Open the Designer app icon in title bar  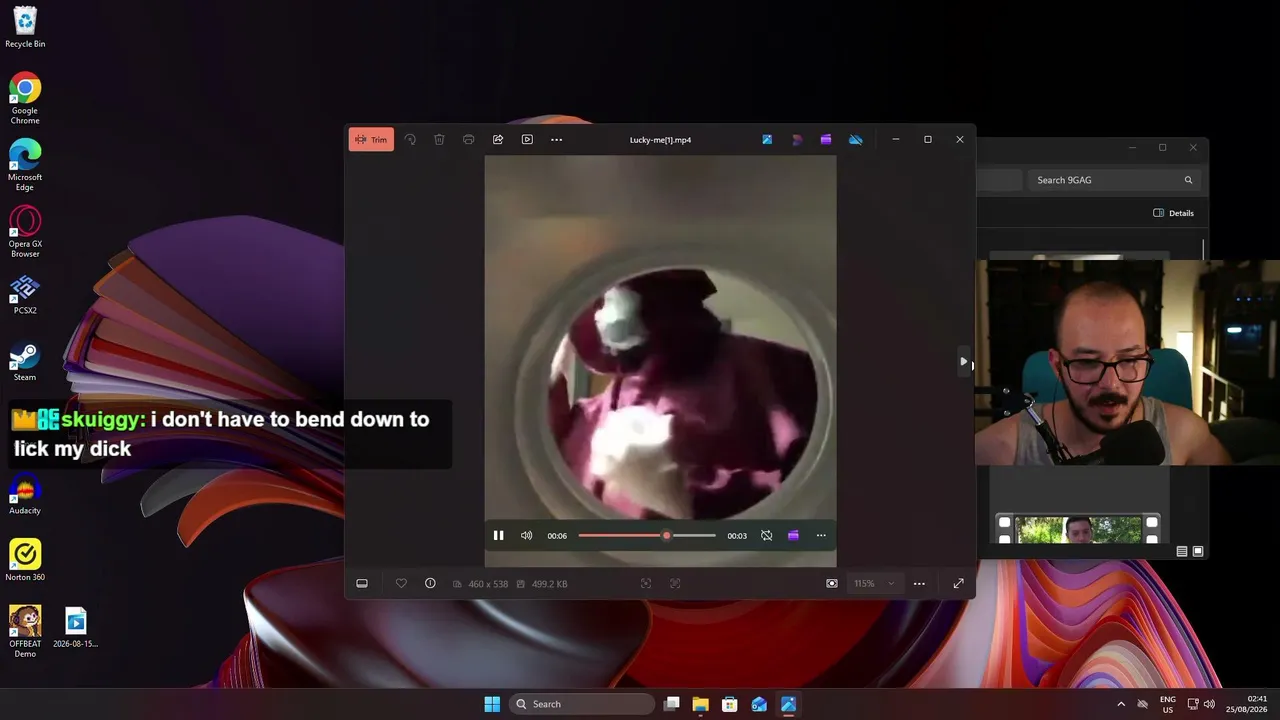click(x=797, y=140)
